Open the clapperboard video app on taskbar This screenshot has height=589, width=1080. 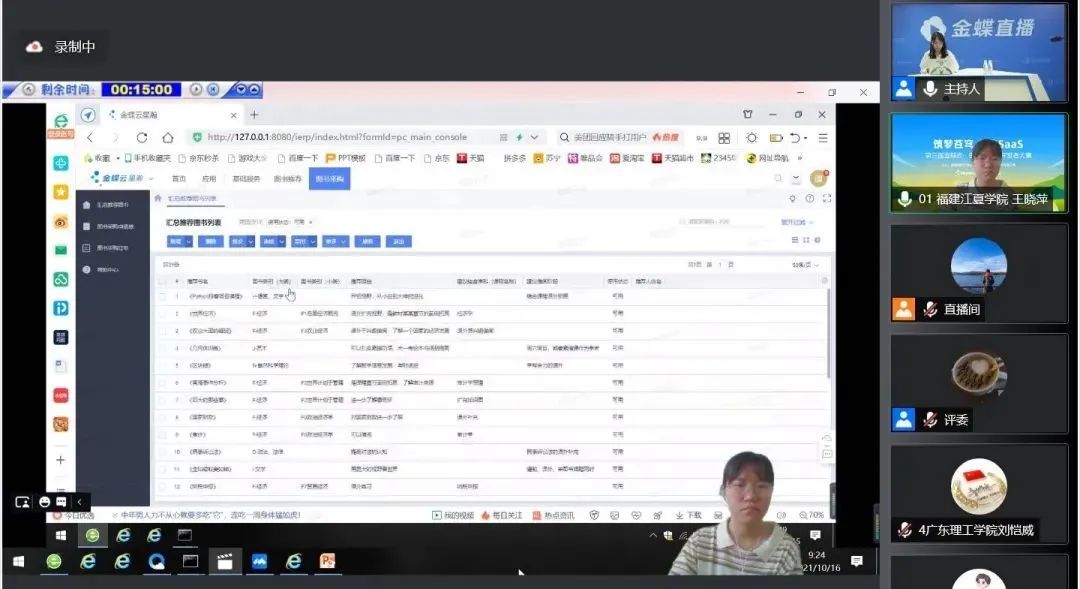[225, 561]
